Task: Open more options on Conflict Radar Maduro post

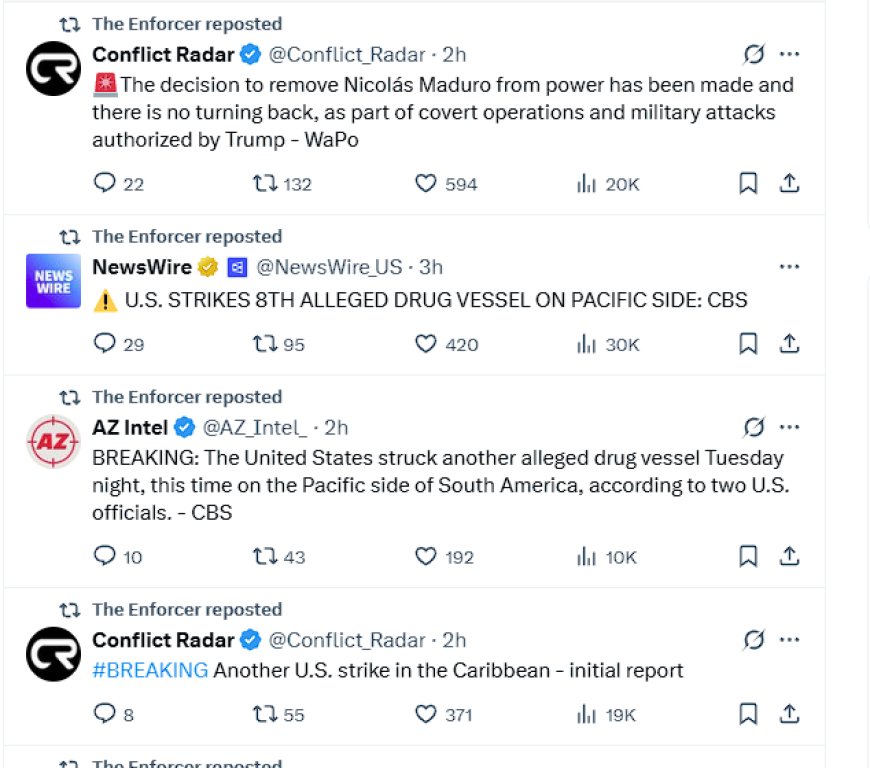Action: point(789,54)
